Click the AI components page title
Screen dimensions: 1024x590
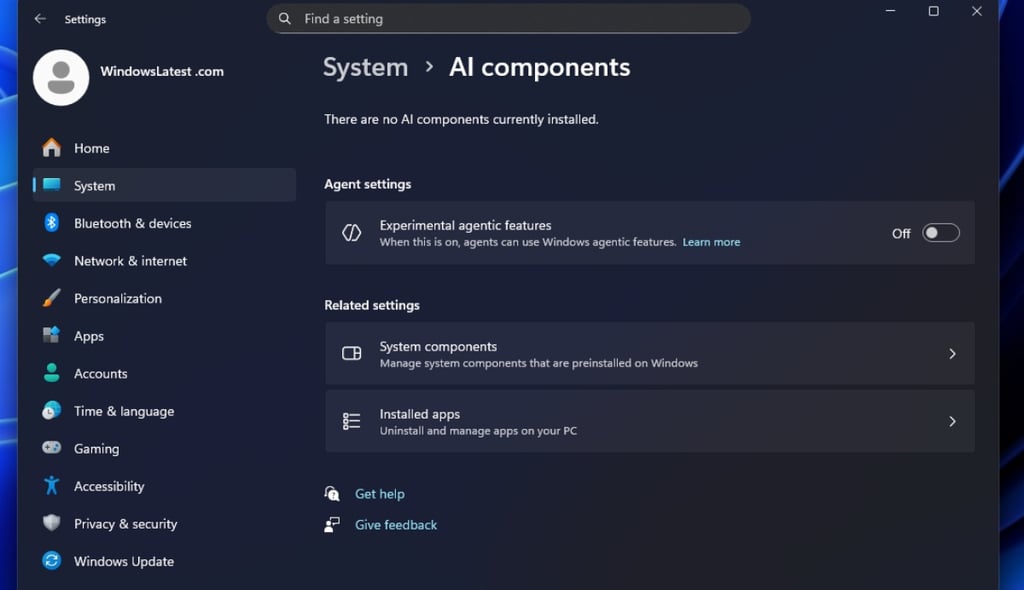tap(539, 67)
